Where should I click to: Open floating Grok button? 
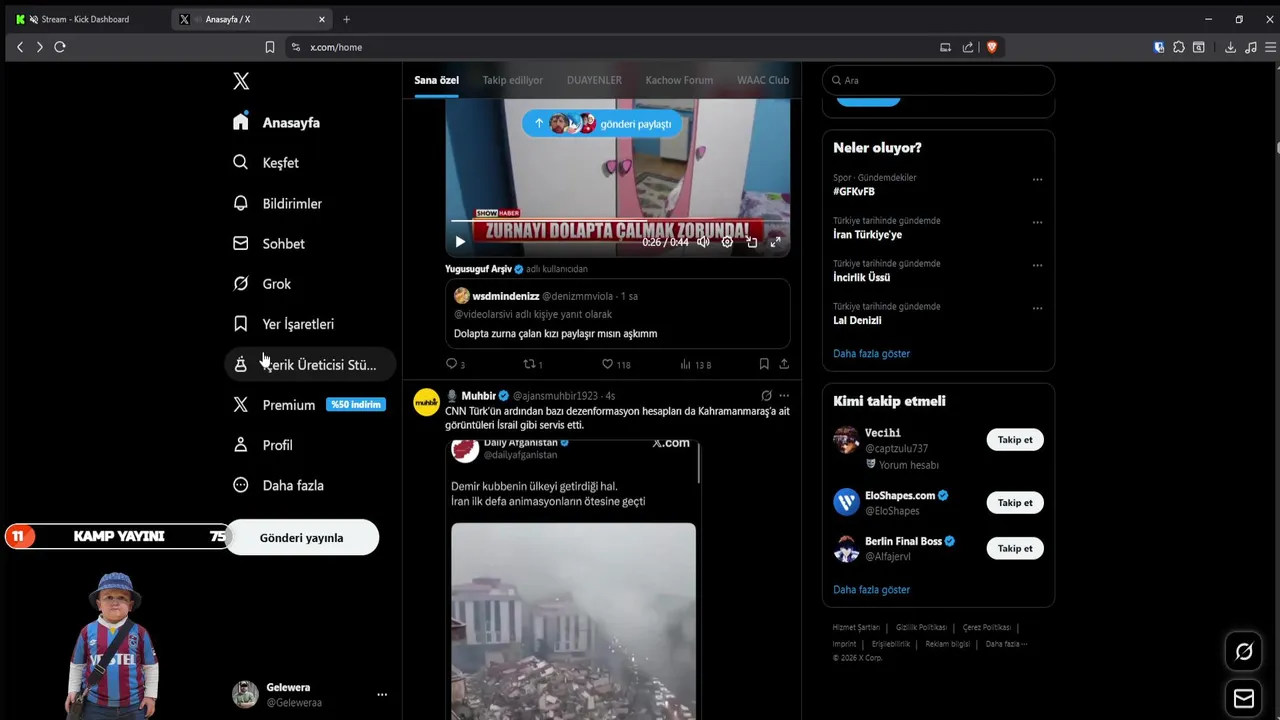tap(1244, 652)
